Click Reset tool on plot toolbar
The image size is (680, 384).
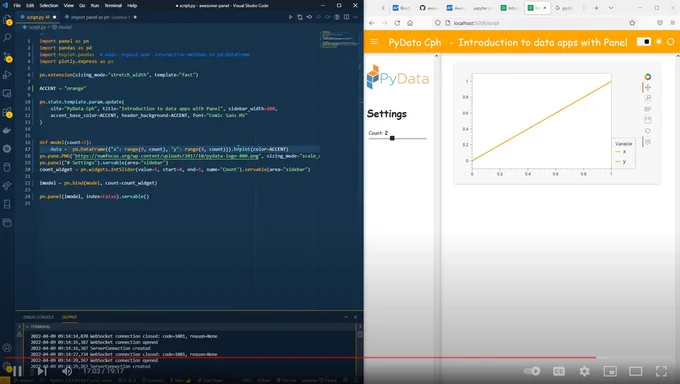[647, 131]
